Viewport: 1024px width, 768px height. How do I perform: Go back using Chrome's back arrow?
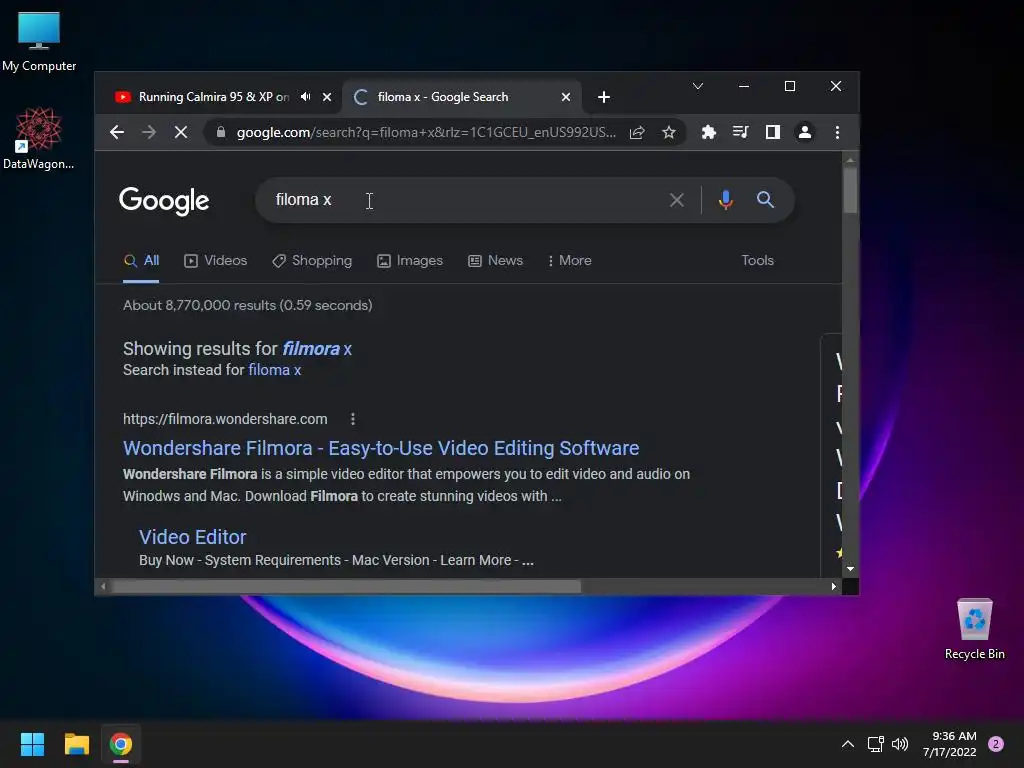[117, 133]
